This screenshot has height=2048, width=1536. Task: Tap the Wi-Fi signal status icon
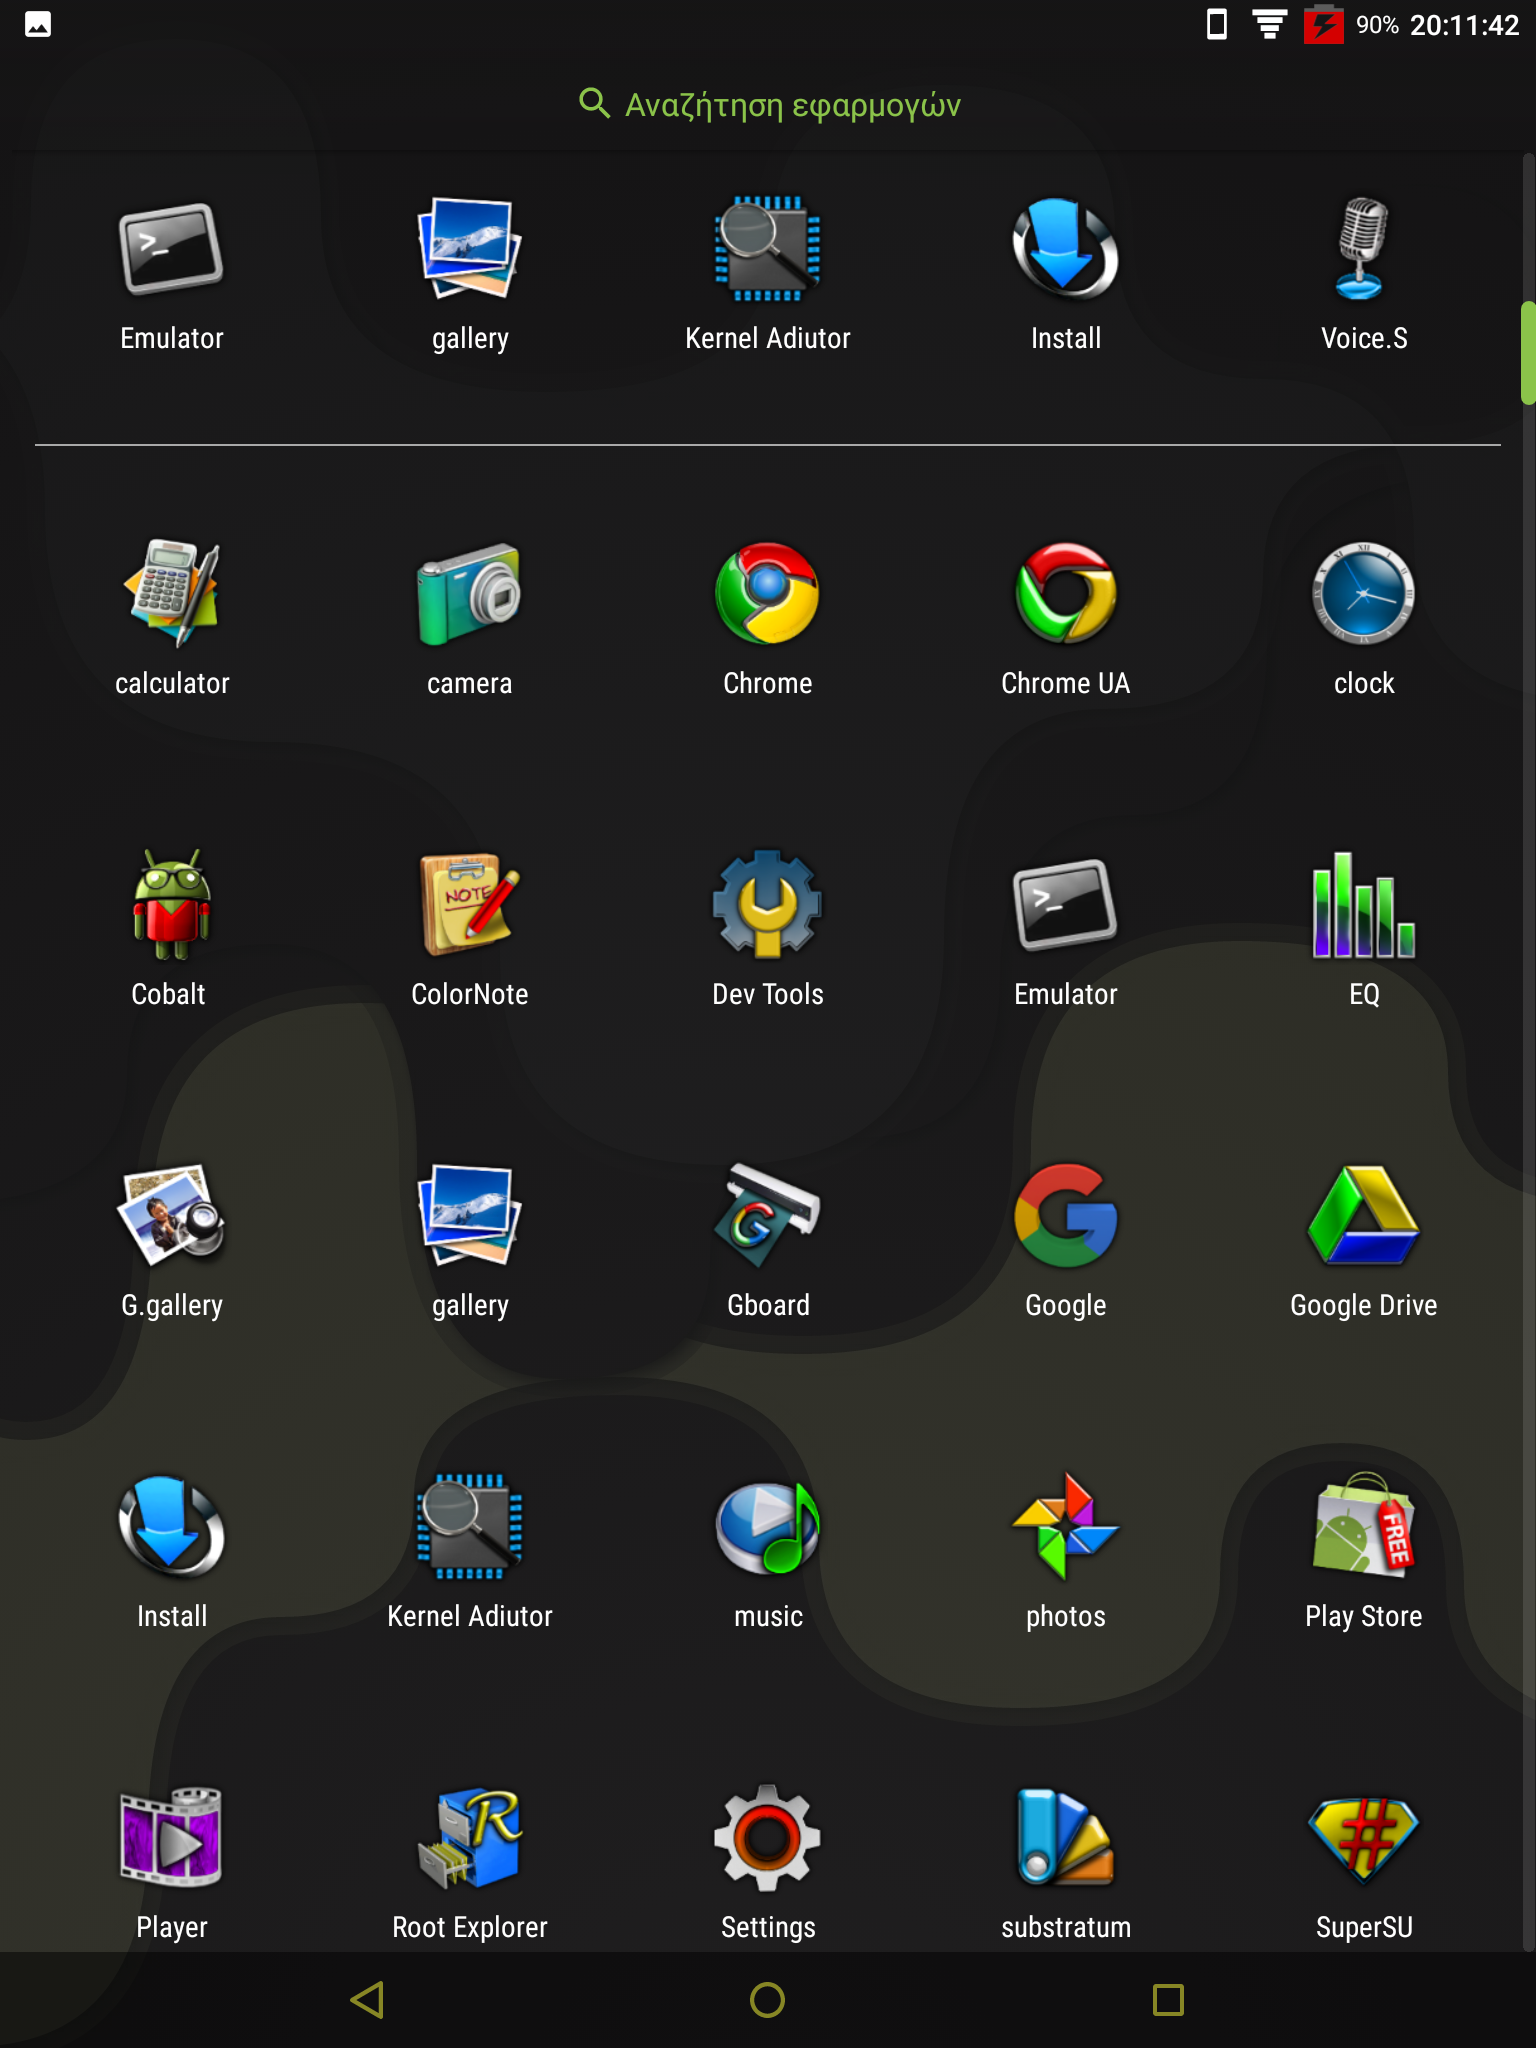coord(1269,24)
